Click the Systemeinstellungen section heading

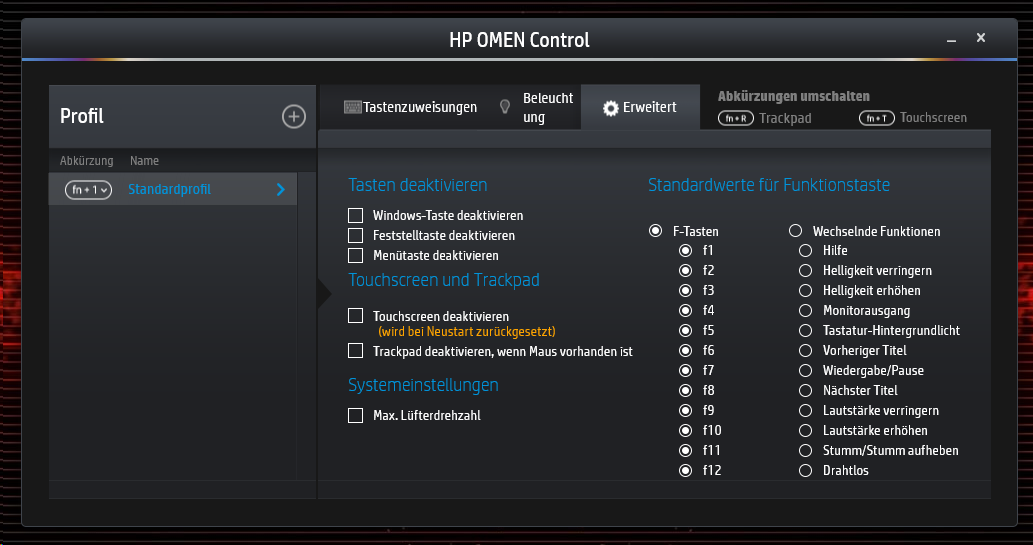coord(423,385)
